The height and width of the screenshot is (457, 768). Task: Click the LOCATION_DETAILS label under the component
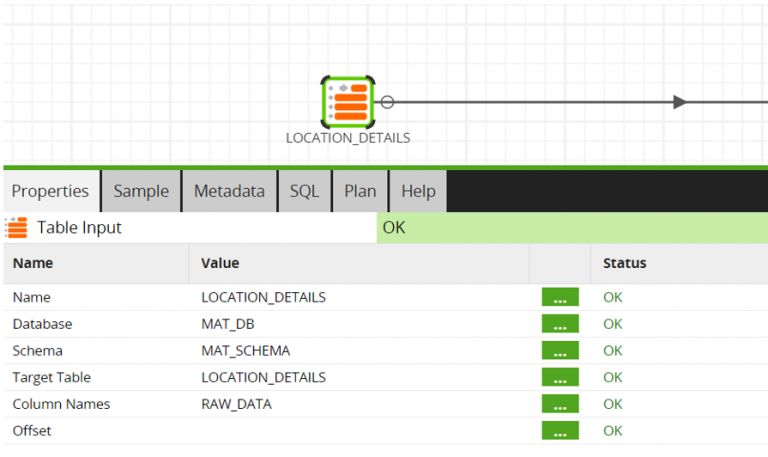(348, 138)
